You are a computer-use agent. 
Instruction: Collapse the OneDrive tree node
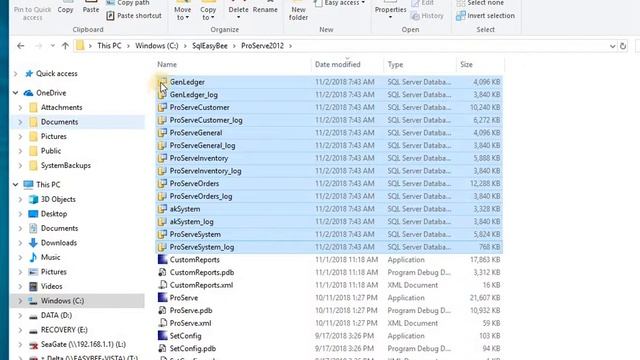(x=16, y=93)
